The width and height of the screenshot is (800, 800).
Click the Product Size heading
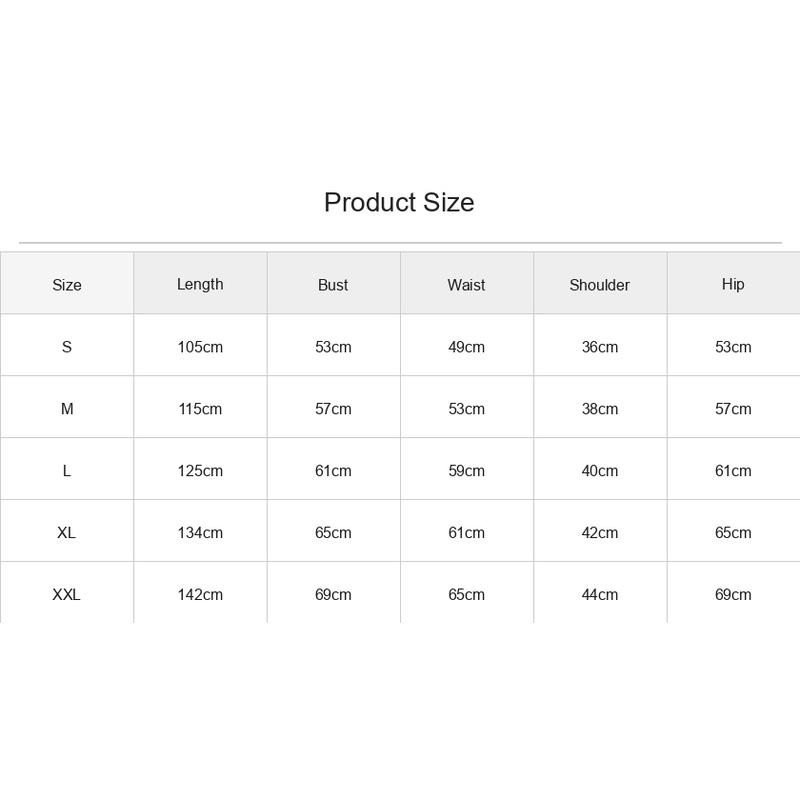click(x=399, y=202)
